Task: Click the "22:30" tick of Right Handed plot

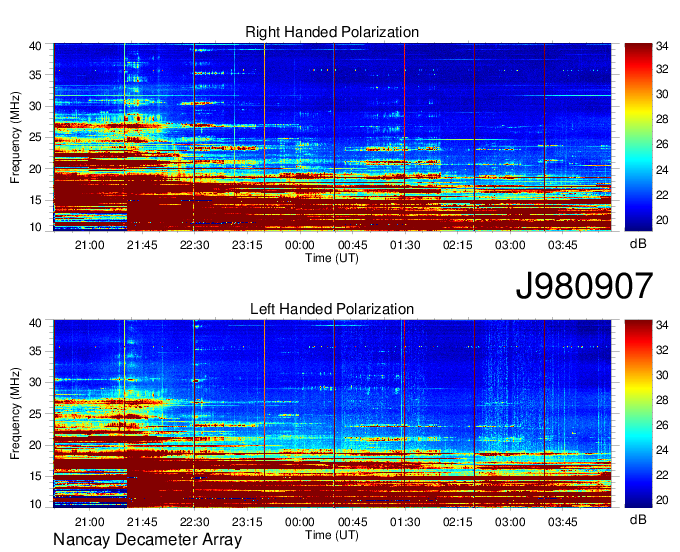Action: click(x=194, y=245)
